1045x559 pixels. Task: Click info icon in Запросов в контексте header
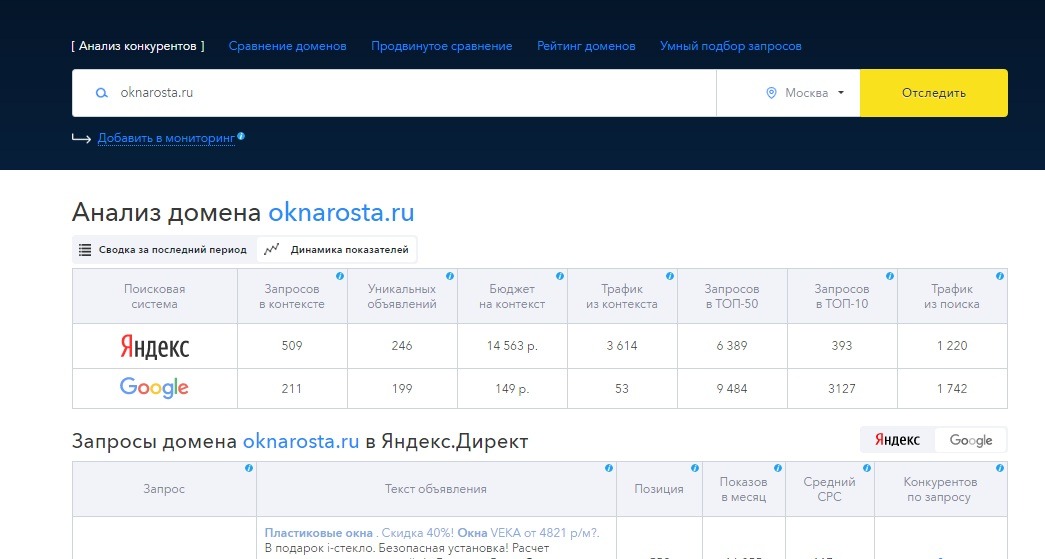coord(340,276)
